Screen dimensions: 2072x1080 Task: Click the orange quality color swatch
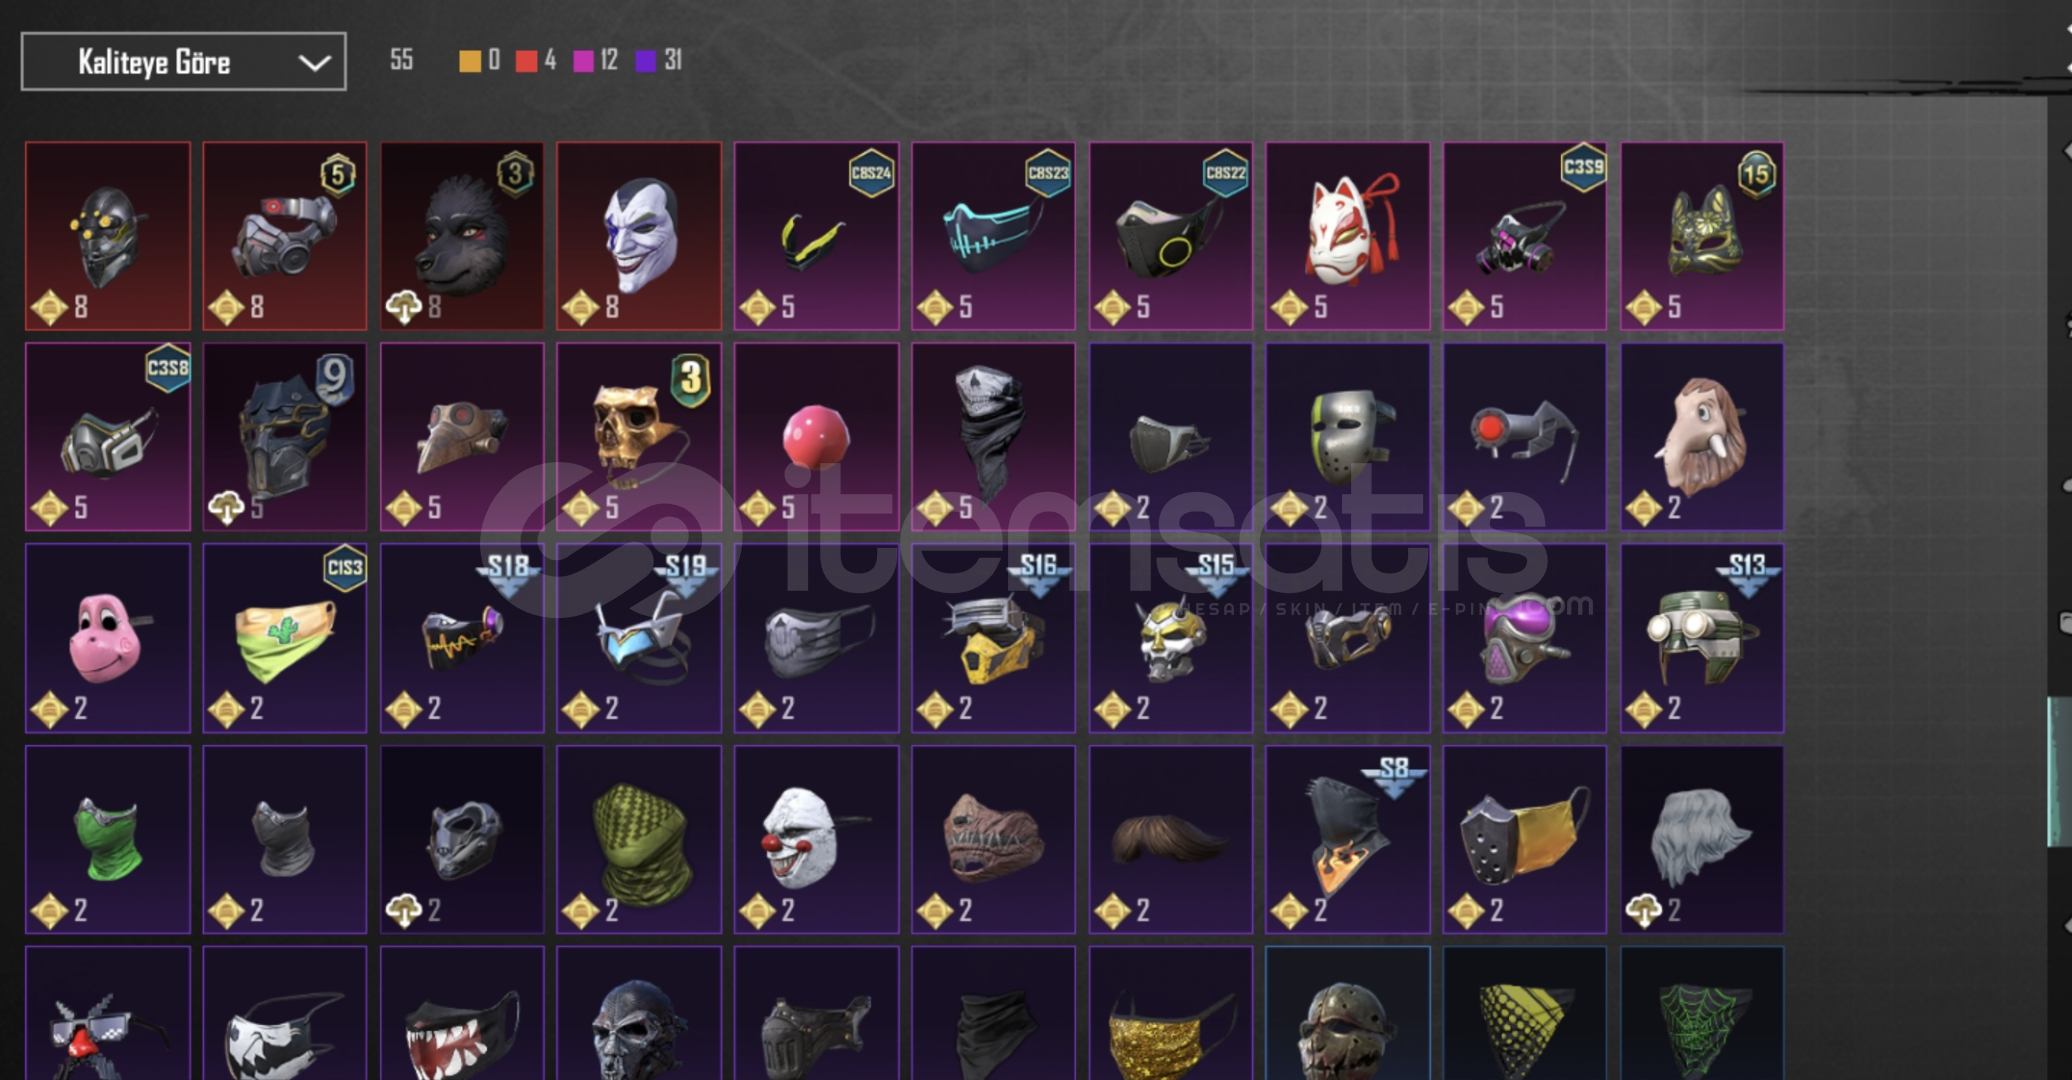[469, 61]
